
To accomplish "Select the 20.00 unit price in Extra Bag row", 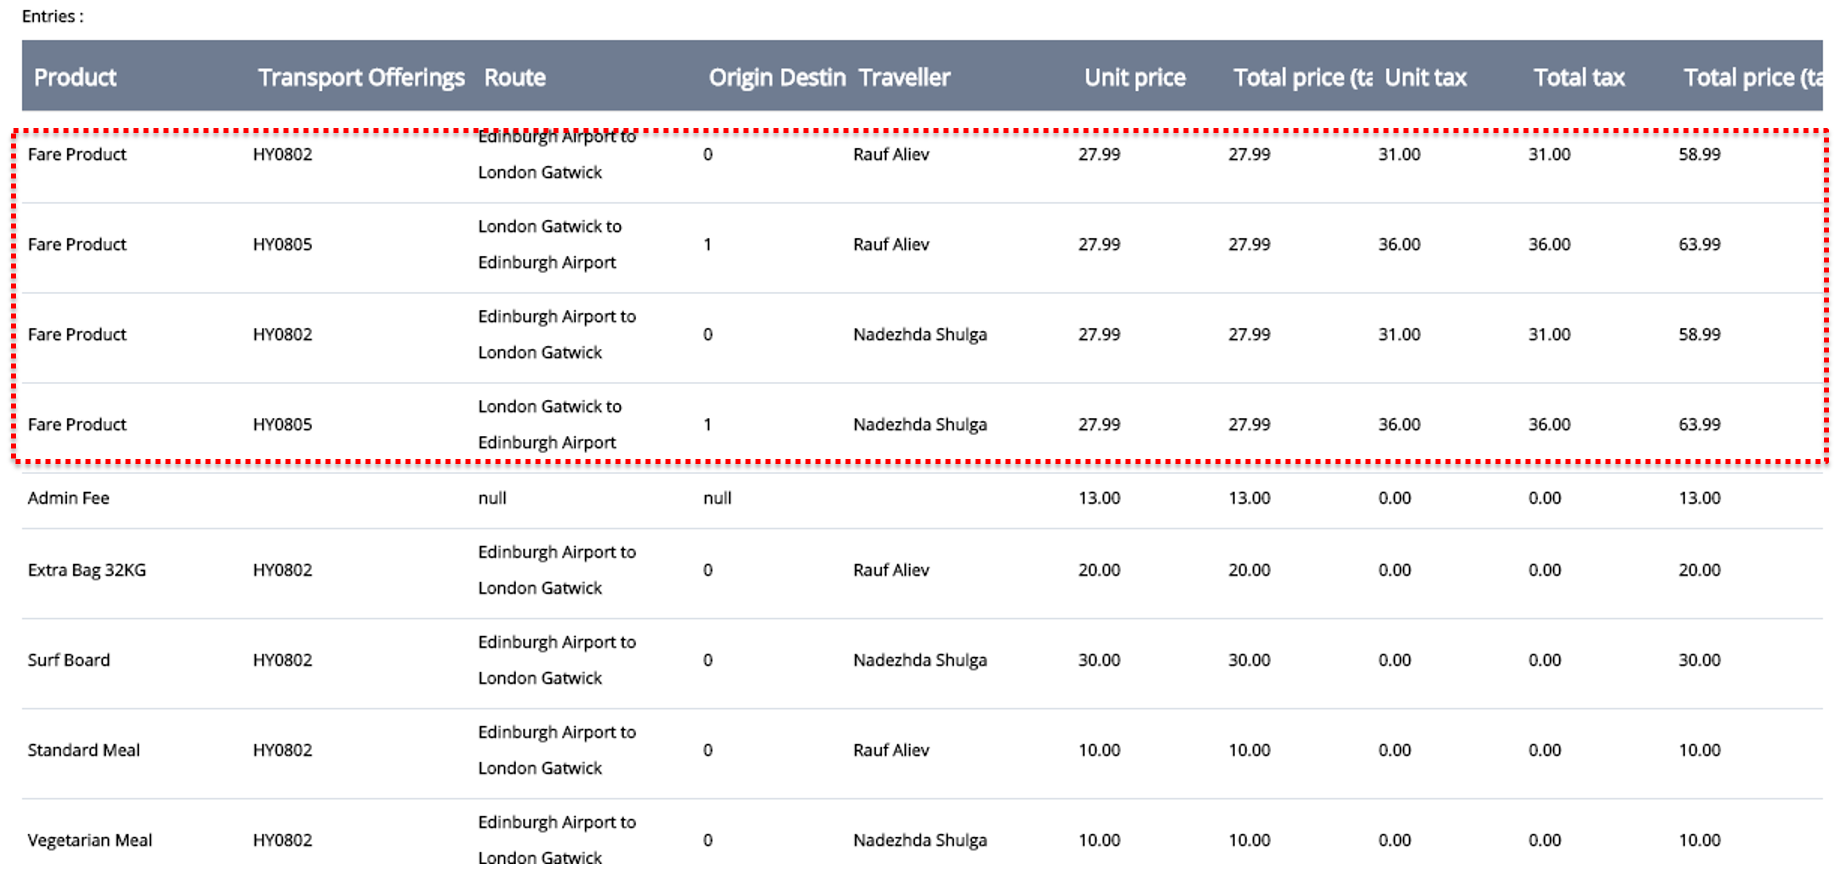I will (1099, 570).
